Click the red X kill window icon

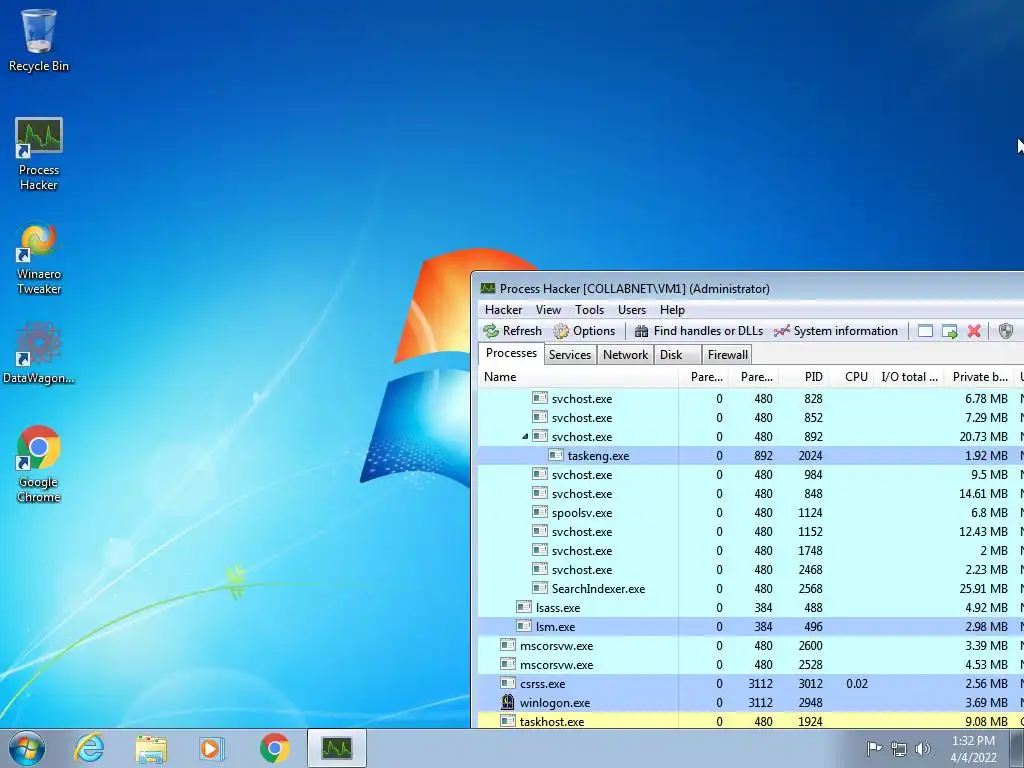[x=974, y=331]
